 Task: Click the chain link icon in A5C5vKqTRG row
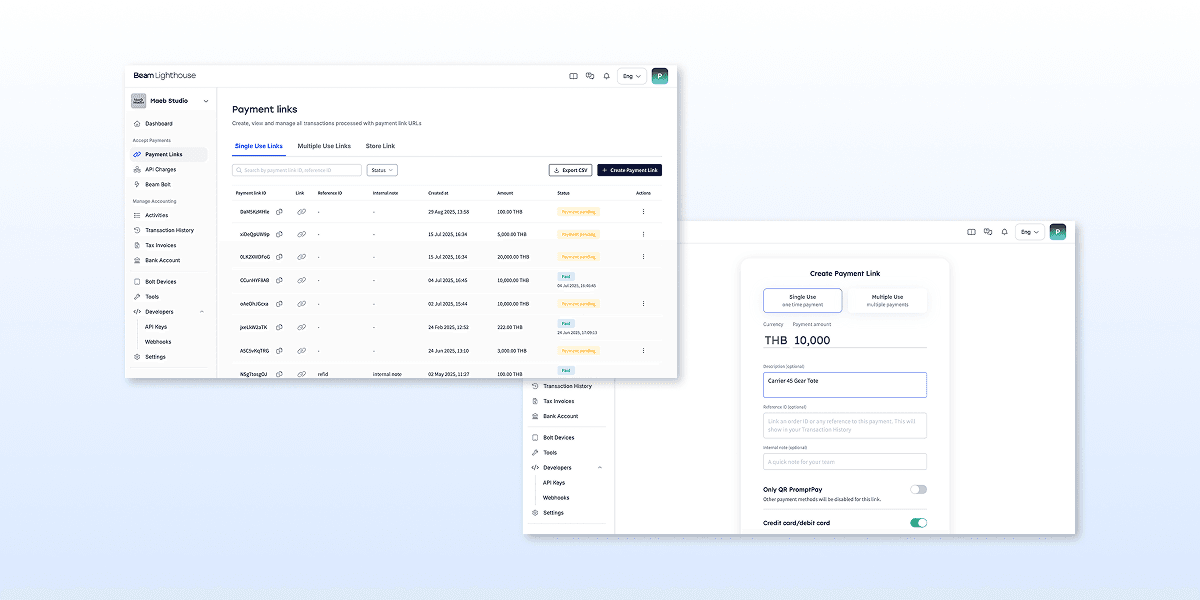(301, 351)
